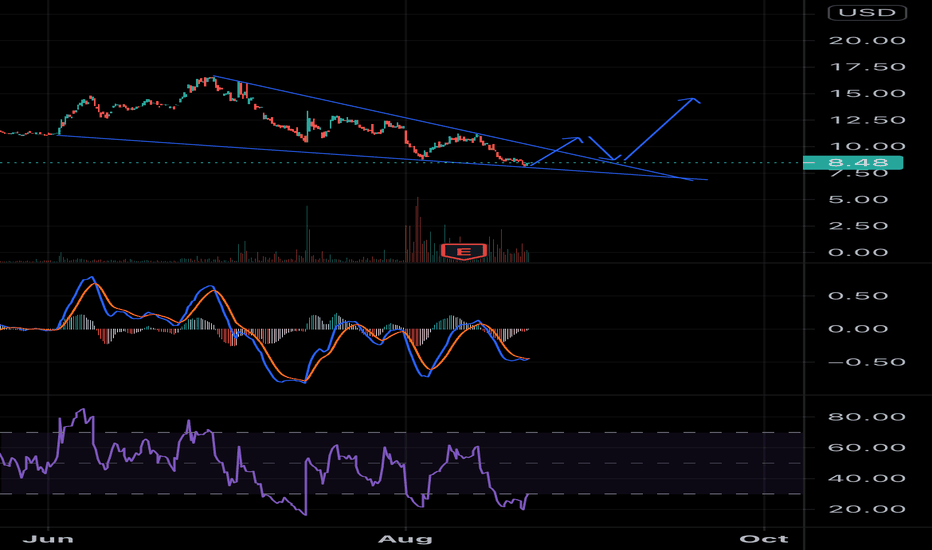The height and width of the screenshot is (550, 932).
Task: Click the 20.00 price axis label
Action: 867,40
